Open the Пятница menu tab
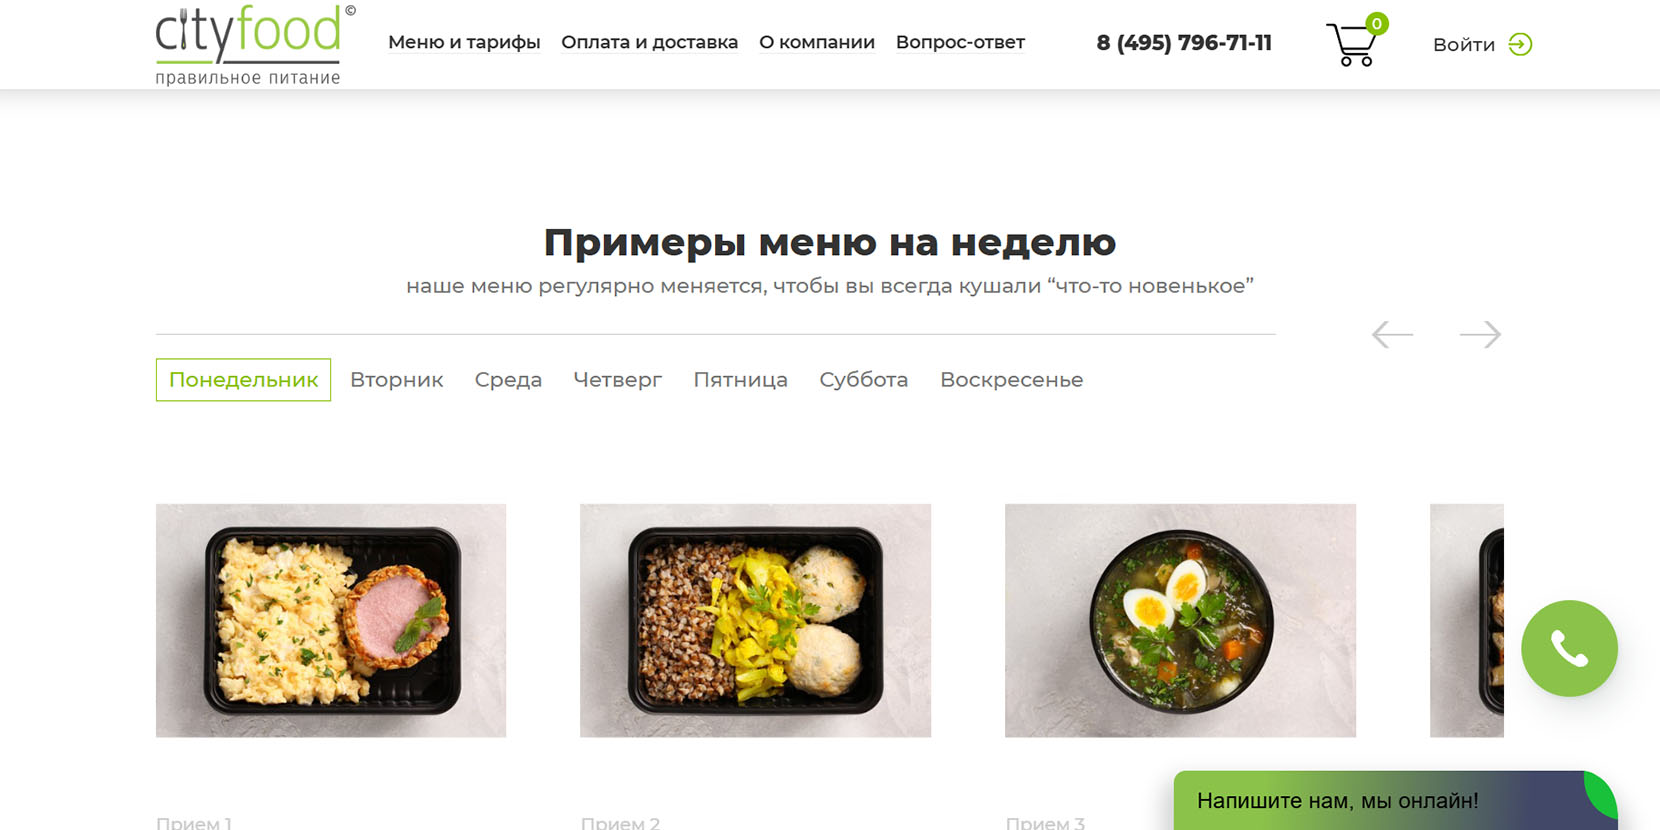The image size is (1660, 830). 740,380
